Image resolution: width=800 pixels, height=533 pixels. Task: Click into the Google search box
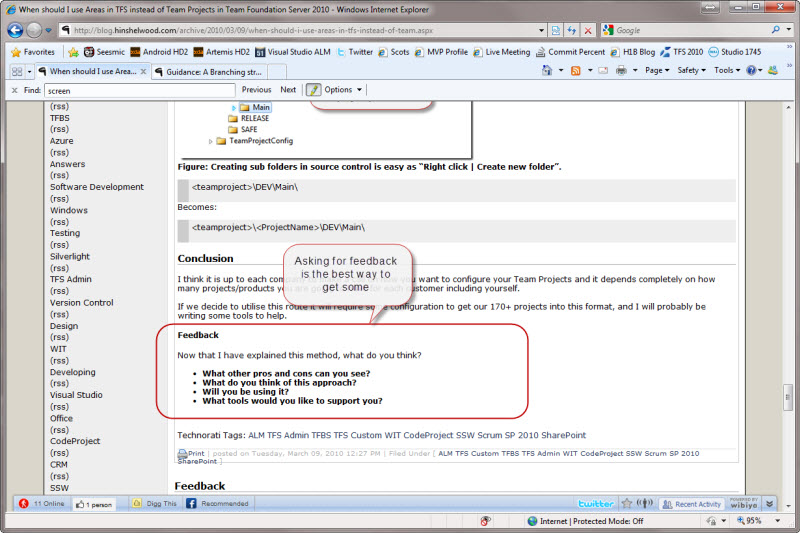point(690,30)
